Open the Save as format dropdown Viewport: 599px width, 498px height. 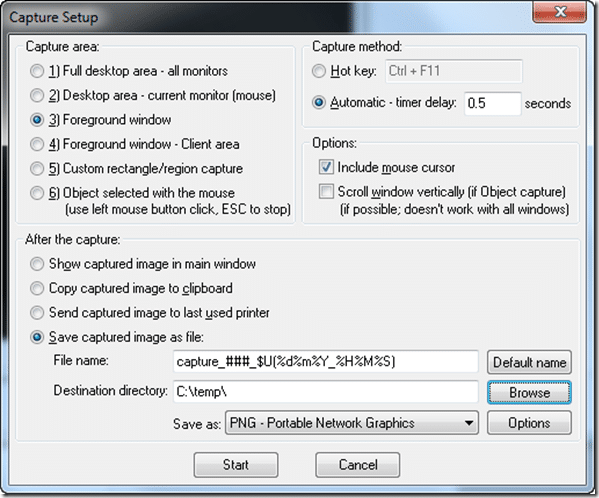point(352,423)
